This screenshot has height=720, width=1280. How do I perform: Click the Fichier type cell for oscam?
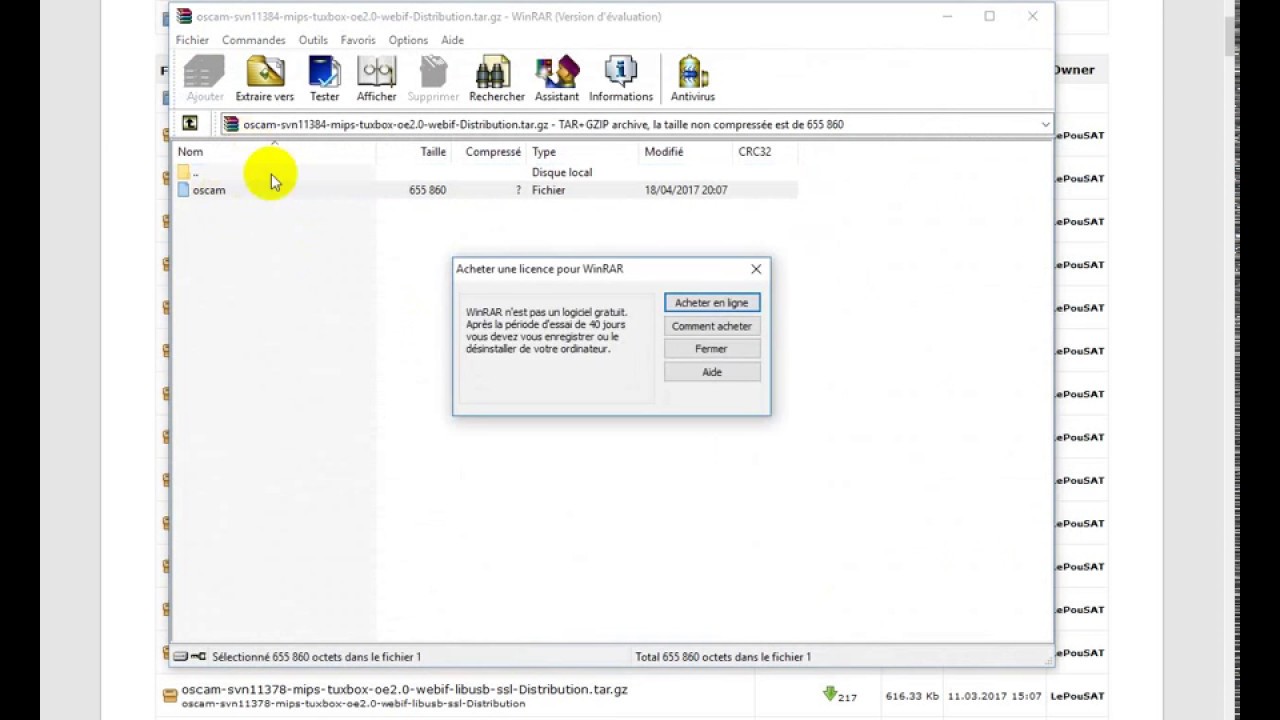tap(548, 190)
